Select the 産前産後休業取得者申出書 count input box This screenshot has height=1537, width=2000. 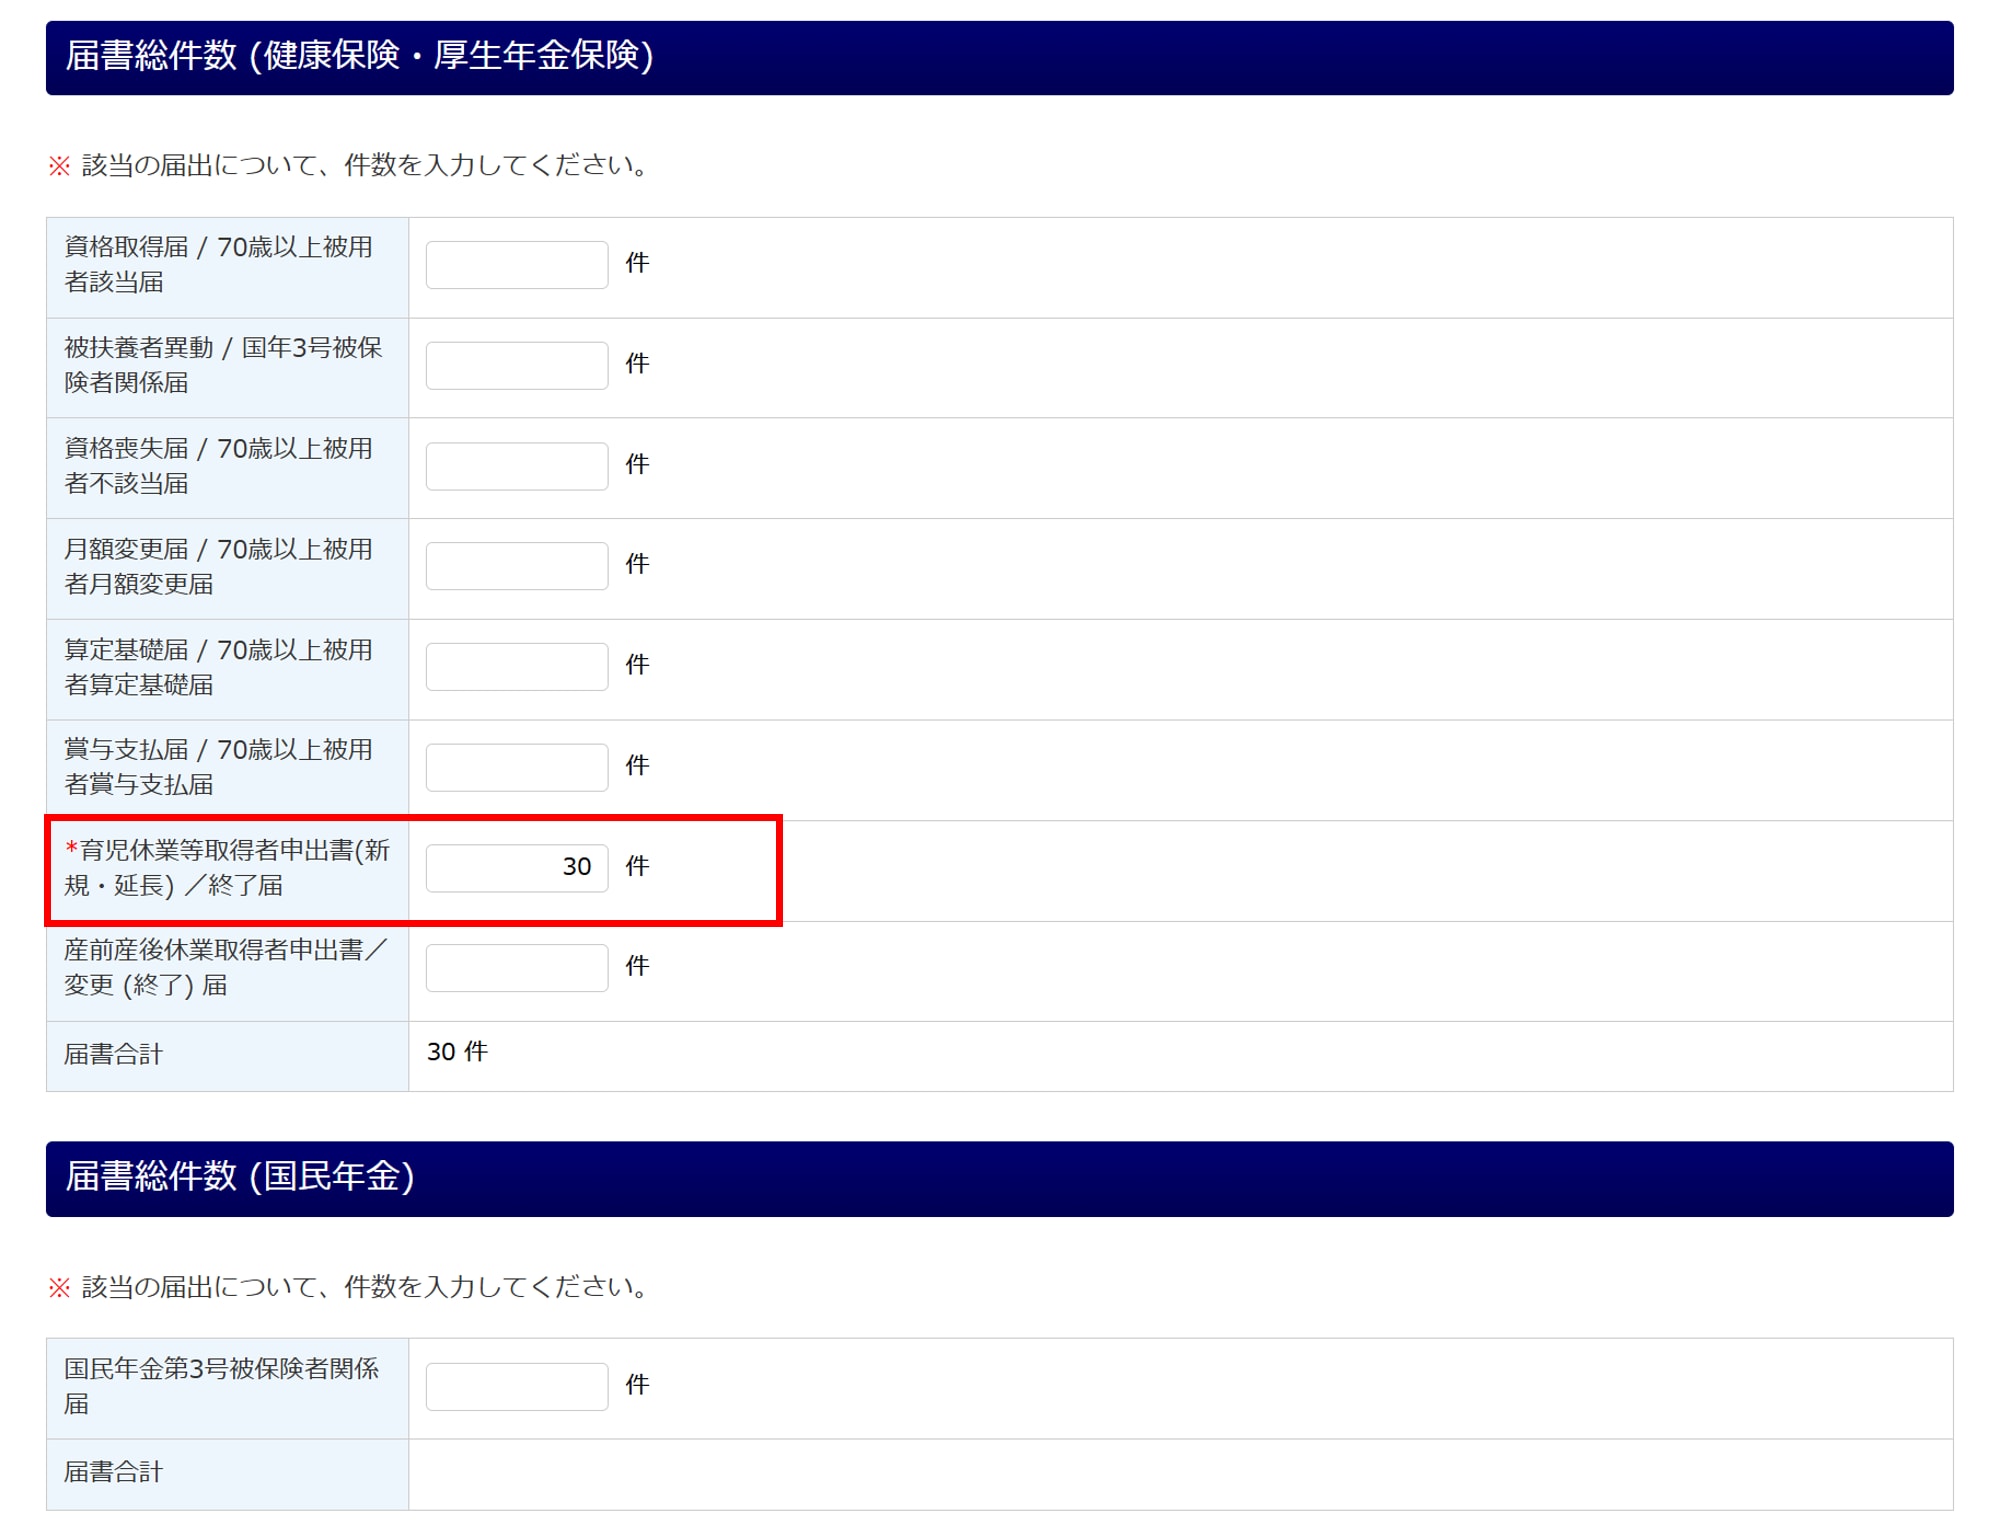point(516,967)
